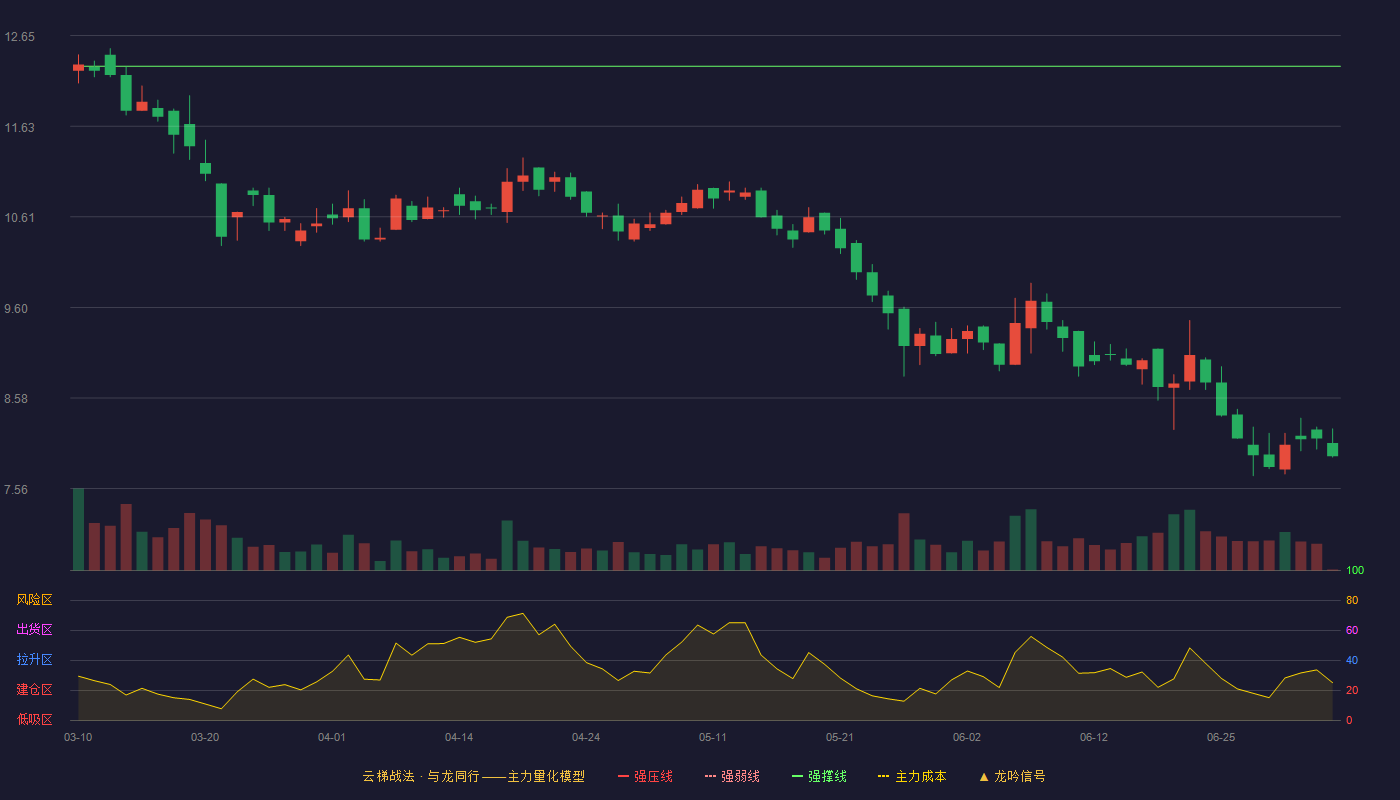Viewport: 1400px width, 800px height.
Task: Click the 0 indicator scale label
Action: click(x=1349, y=720)
